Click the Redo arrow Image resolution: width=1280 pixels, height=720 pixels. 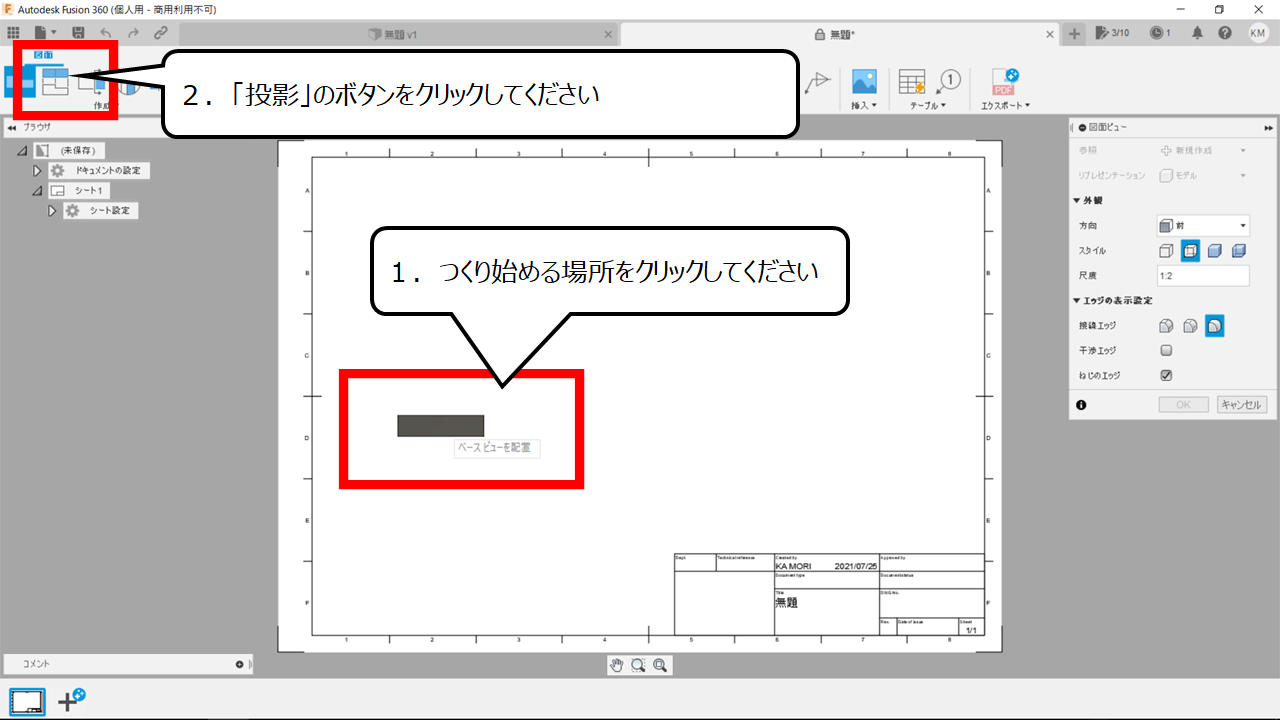click(x=133, y=33)
